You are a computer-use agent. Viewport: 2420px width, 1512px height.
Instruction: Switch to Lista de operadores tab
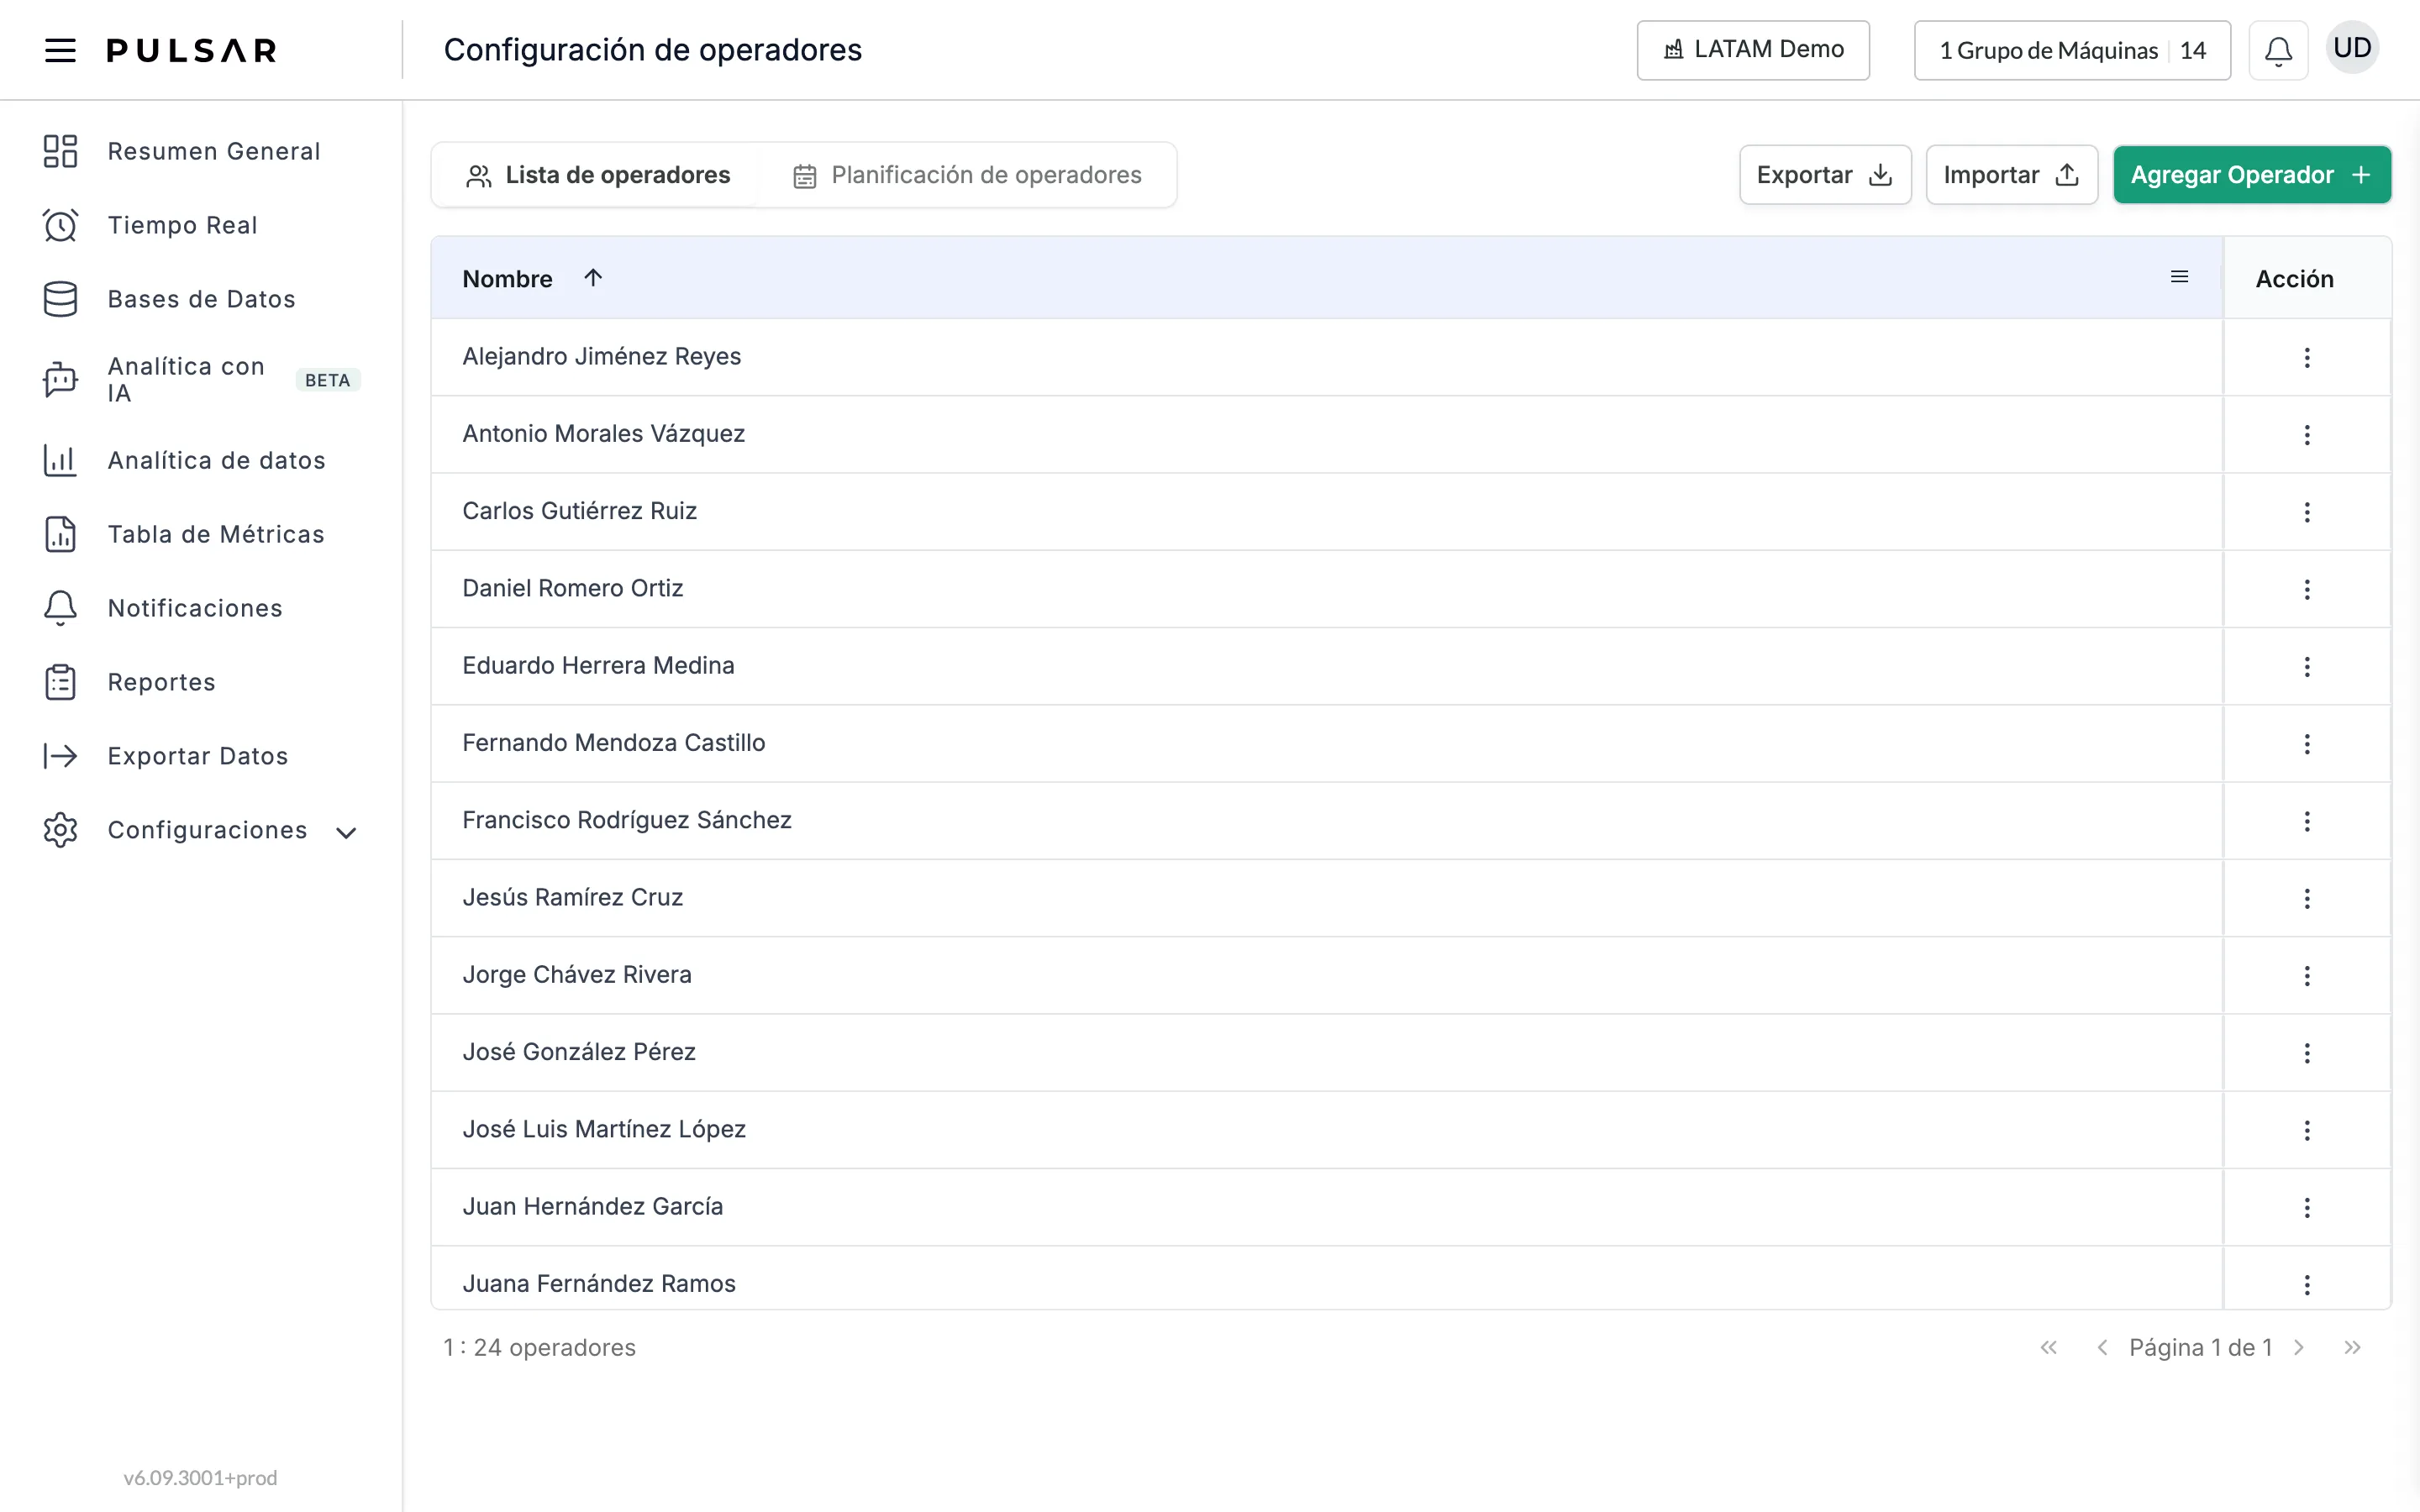click(x=597, y=175)
